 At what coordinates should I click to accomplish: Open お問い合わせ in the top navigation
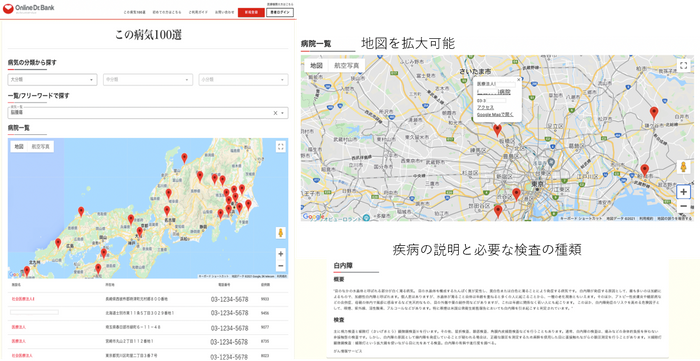[x=224, y=12]
